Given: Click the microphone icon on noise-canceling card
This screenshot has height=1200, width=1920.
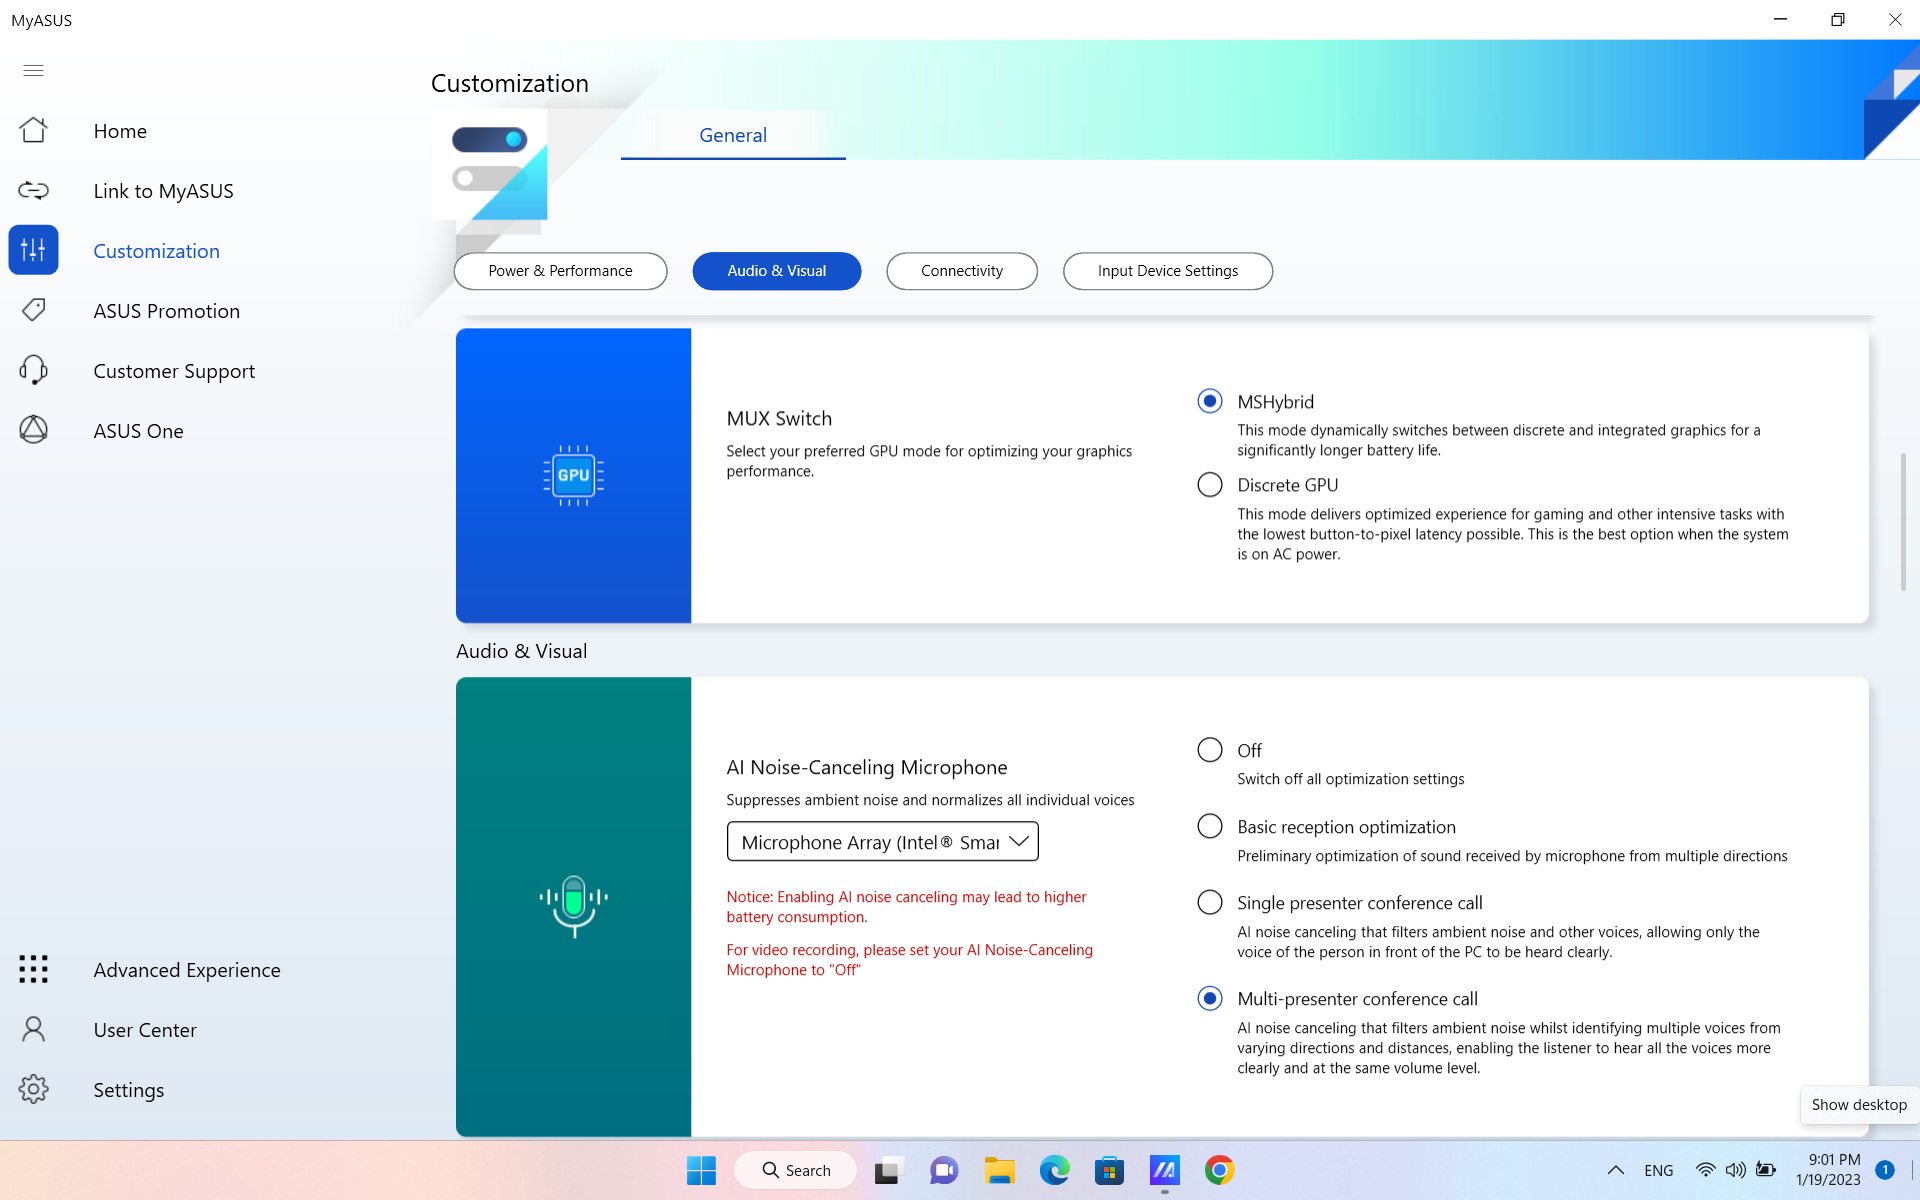Looking at the screenshot, I should pyautogui.click(x=573, y=906).
